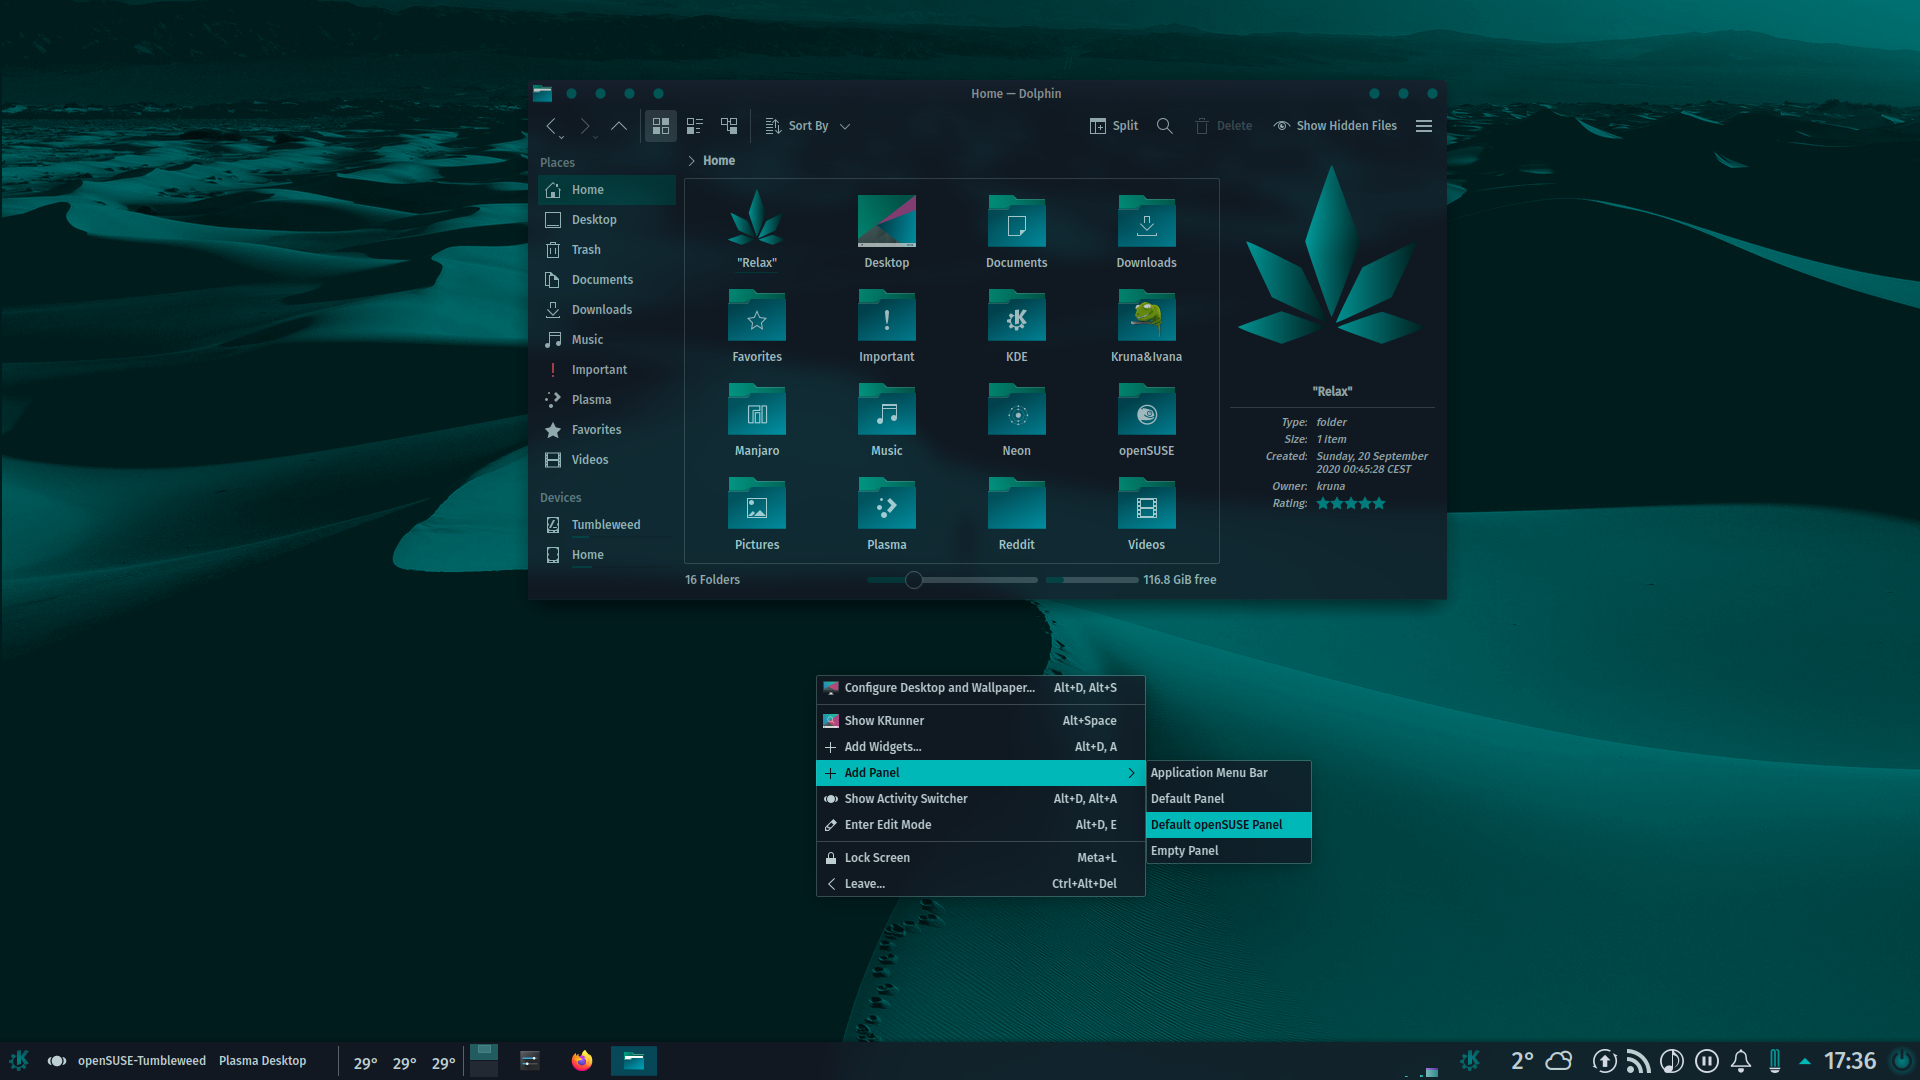Switch to Compact view mode
This screenshot has height=1080, width=1920.
[695, 126]
